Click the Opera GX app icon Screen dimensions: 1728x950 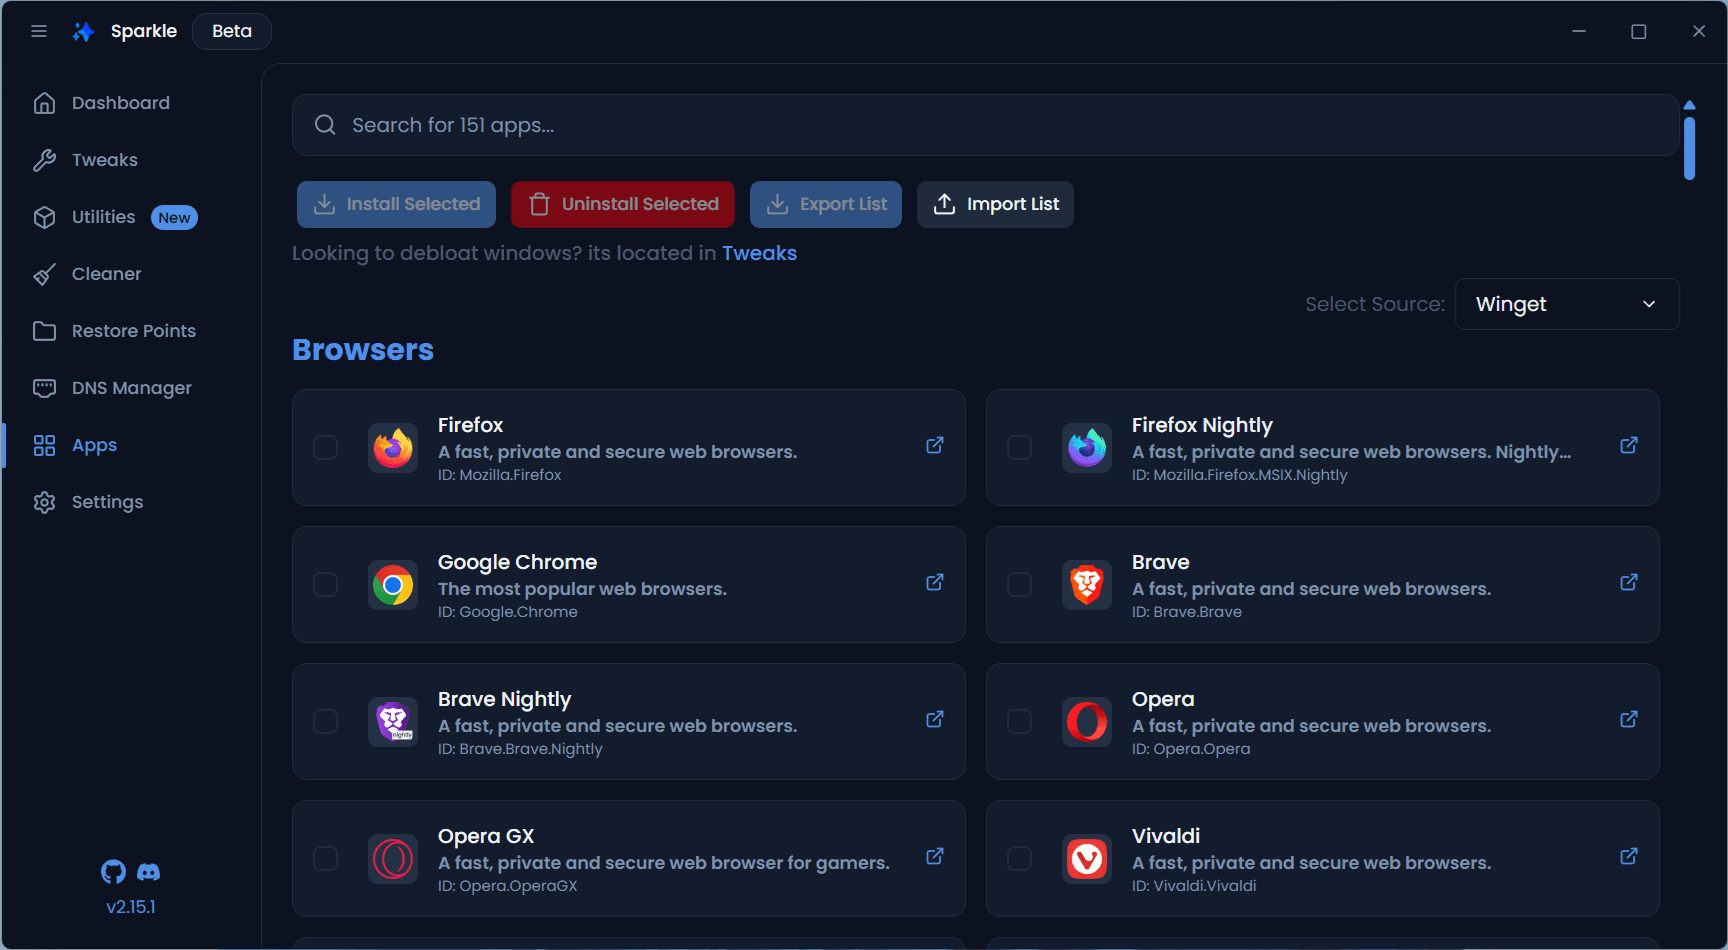coord(393,858)
